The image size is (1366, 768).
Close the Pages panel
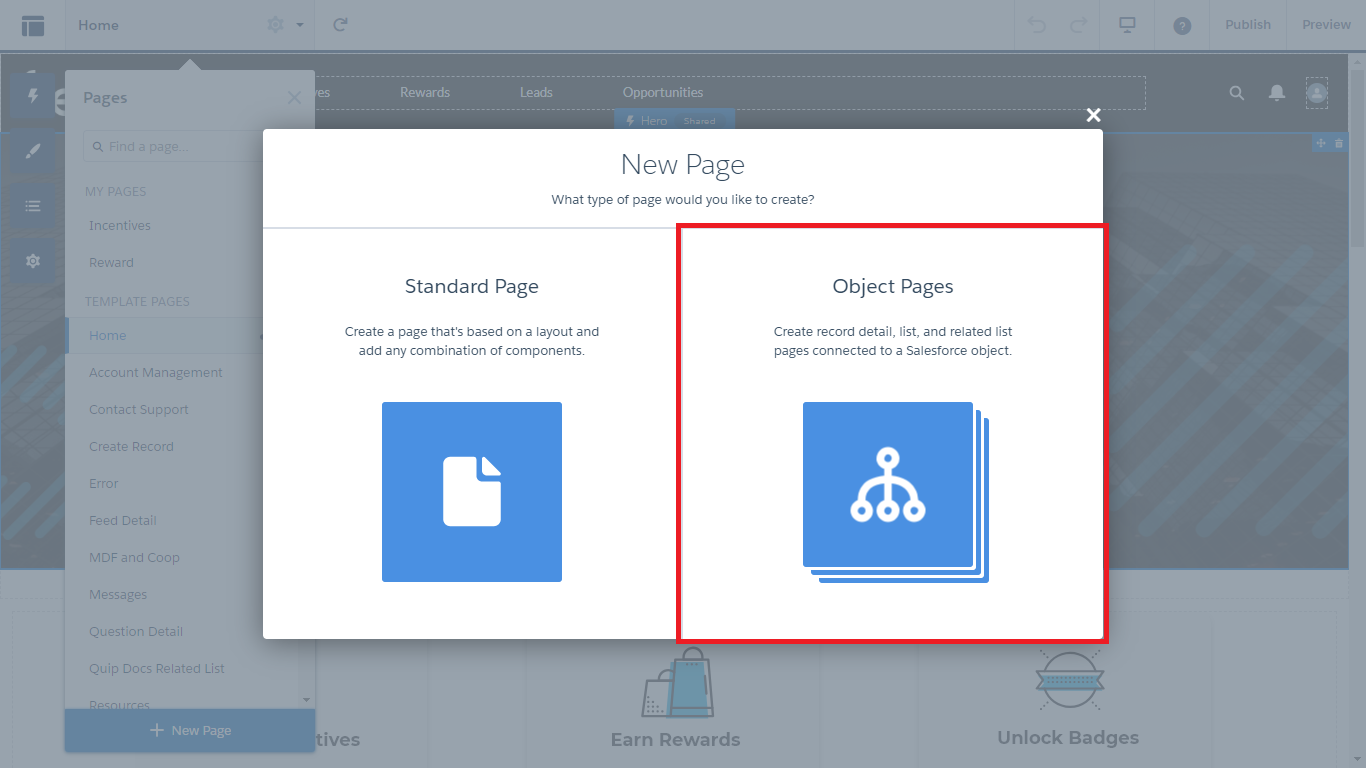(294, 98)
